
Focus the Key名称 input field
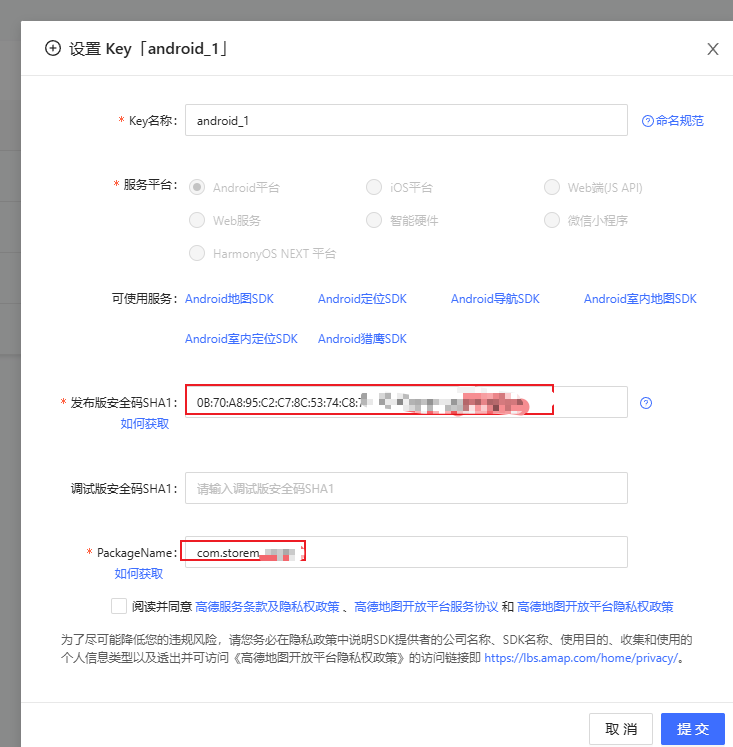406,120
